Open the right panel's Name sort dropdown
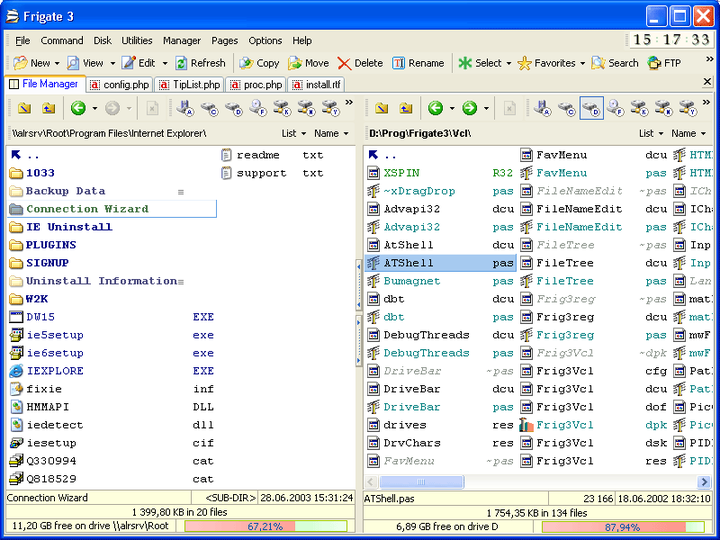Screen dimensions: 720x540 pos(689,133)
